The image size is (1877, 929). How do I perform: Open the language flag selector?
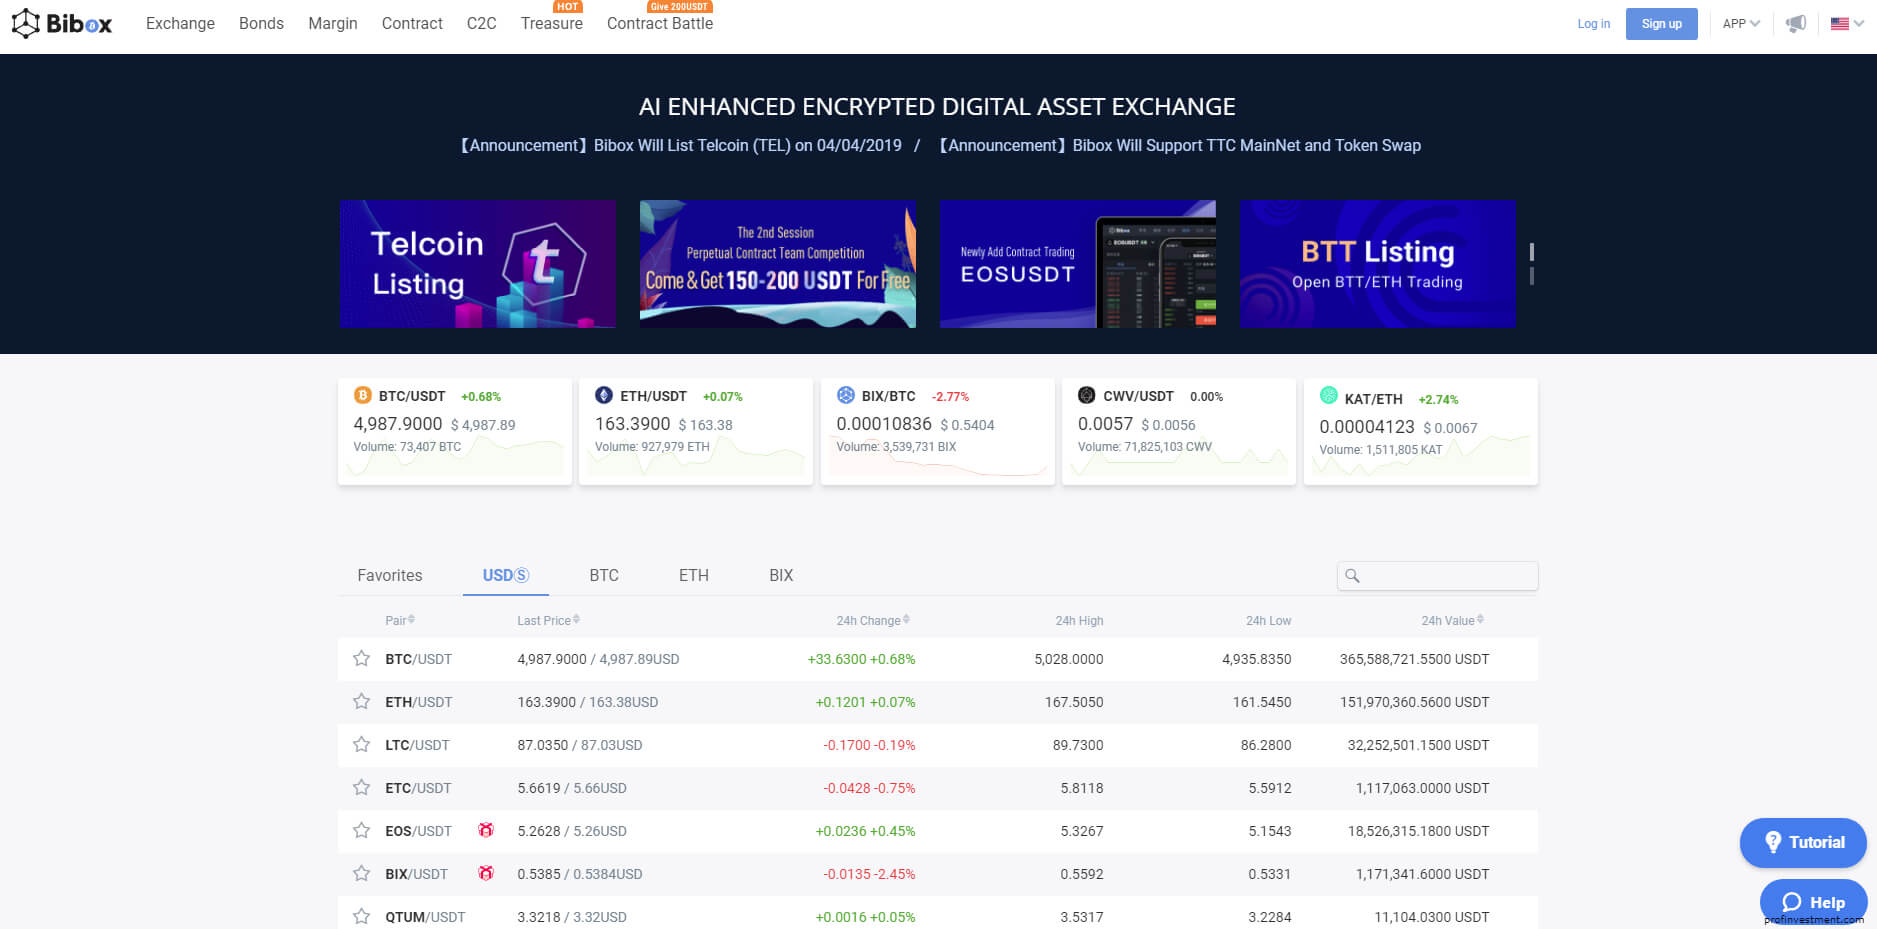[1847, 23]
